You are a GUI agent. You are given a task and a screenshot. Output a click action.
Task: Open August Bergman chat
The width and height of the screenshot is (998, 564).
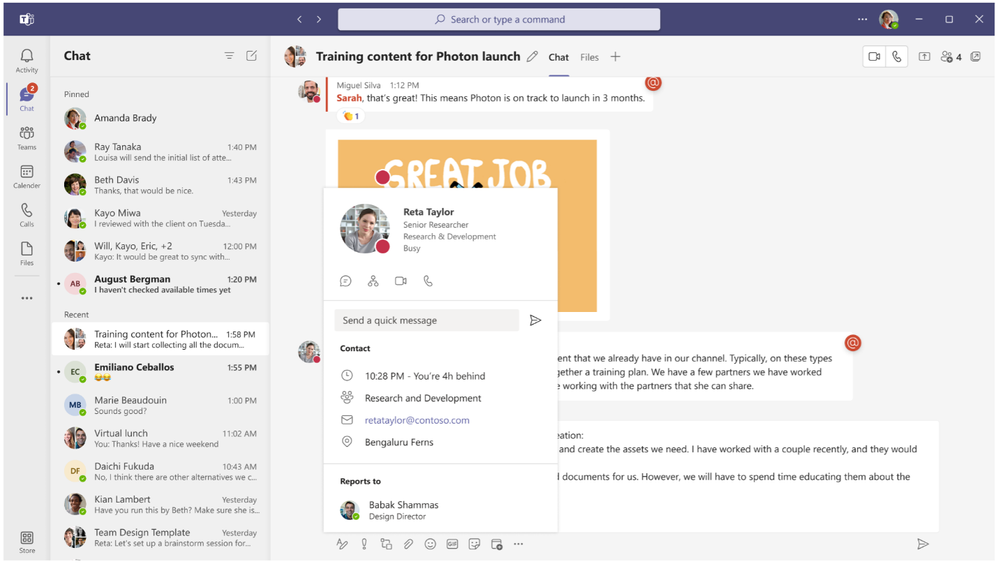click(160, 284)
